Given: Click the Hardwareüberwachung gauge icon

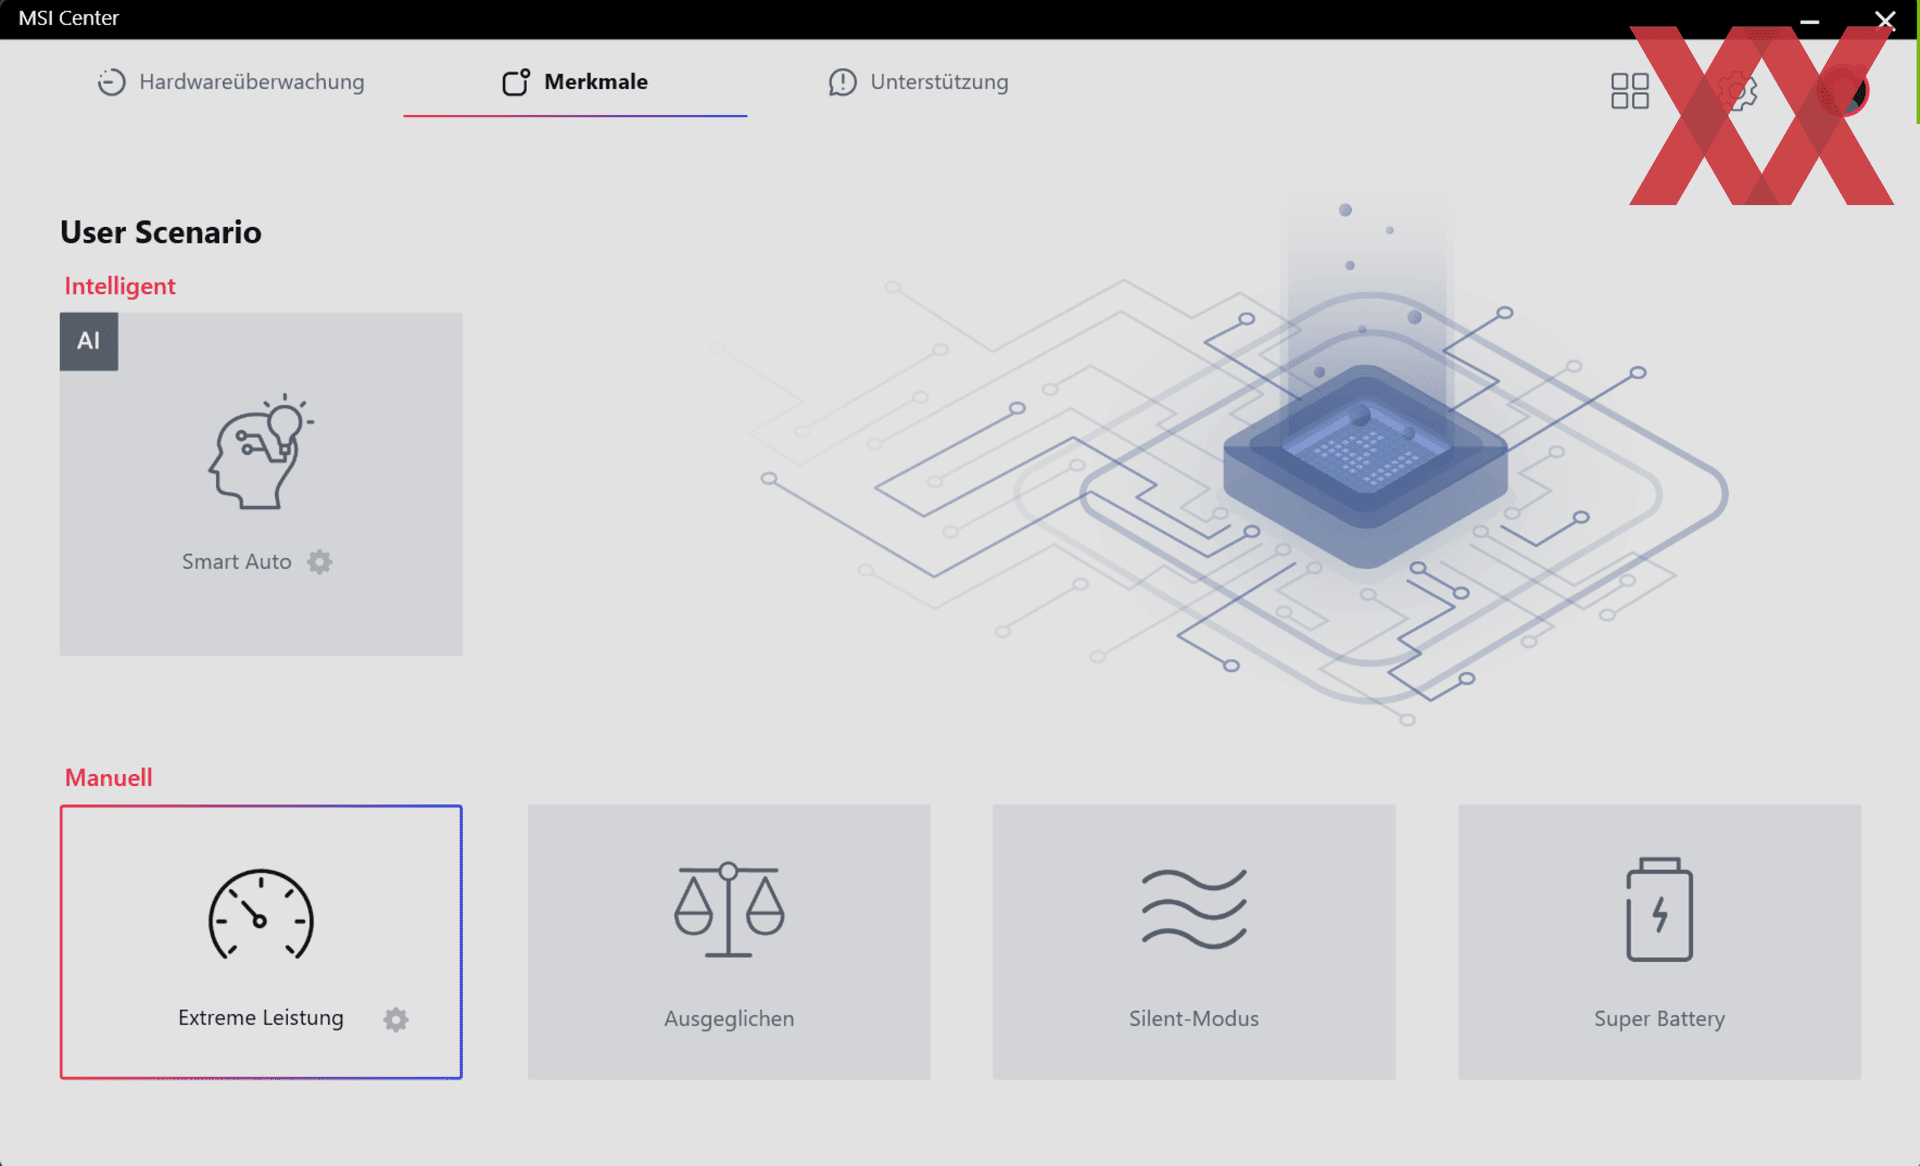Looking at the screenshot, I should tap(111, 82).
